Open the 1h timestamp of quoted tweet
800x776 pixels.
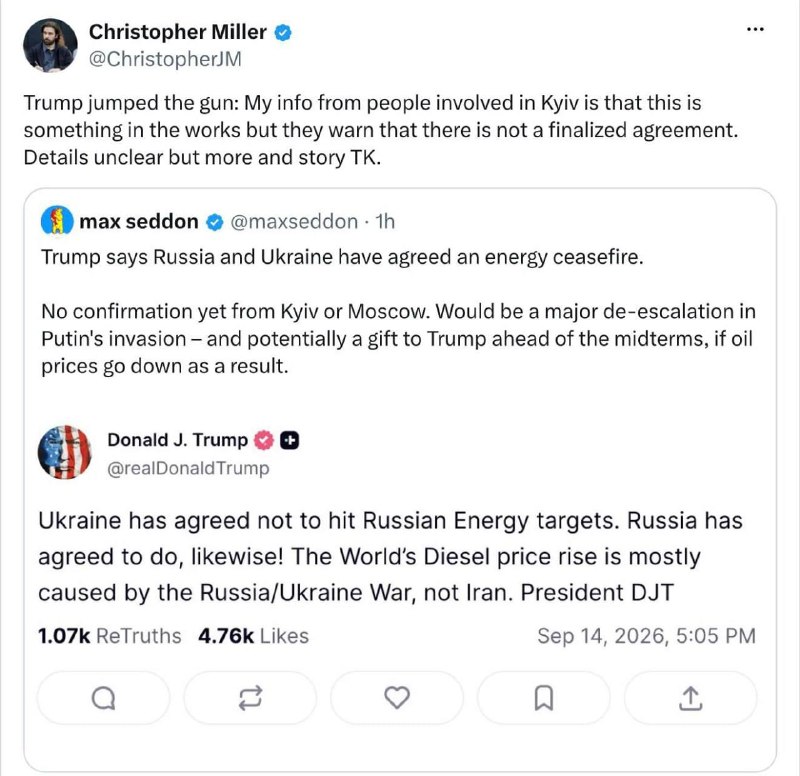pos(385,221)
